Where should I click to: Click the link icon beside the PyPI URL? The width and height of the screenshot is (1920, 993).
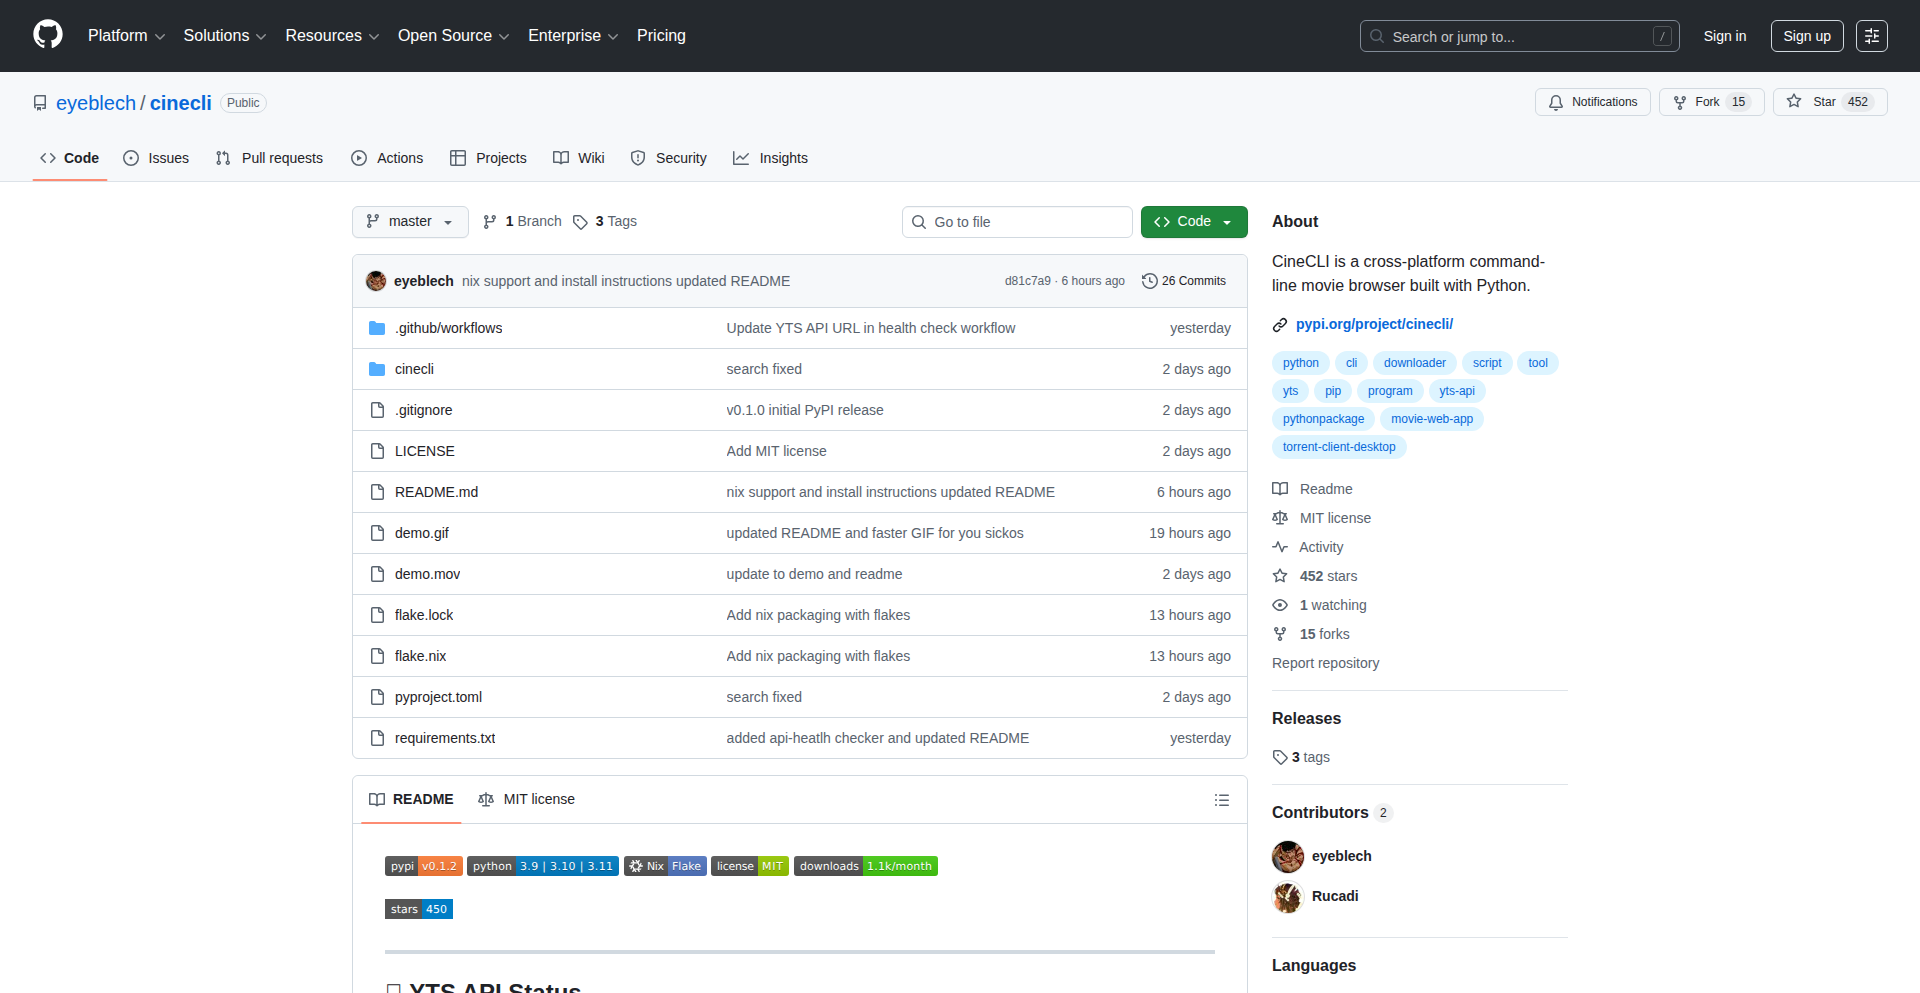(x=1280, y=324)
